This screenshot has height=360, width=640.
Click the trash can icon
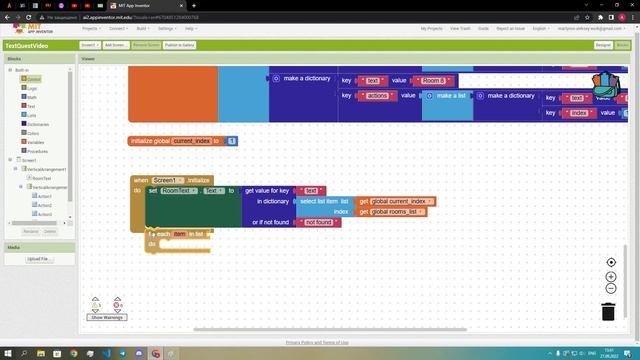(x=608, y=311)
